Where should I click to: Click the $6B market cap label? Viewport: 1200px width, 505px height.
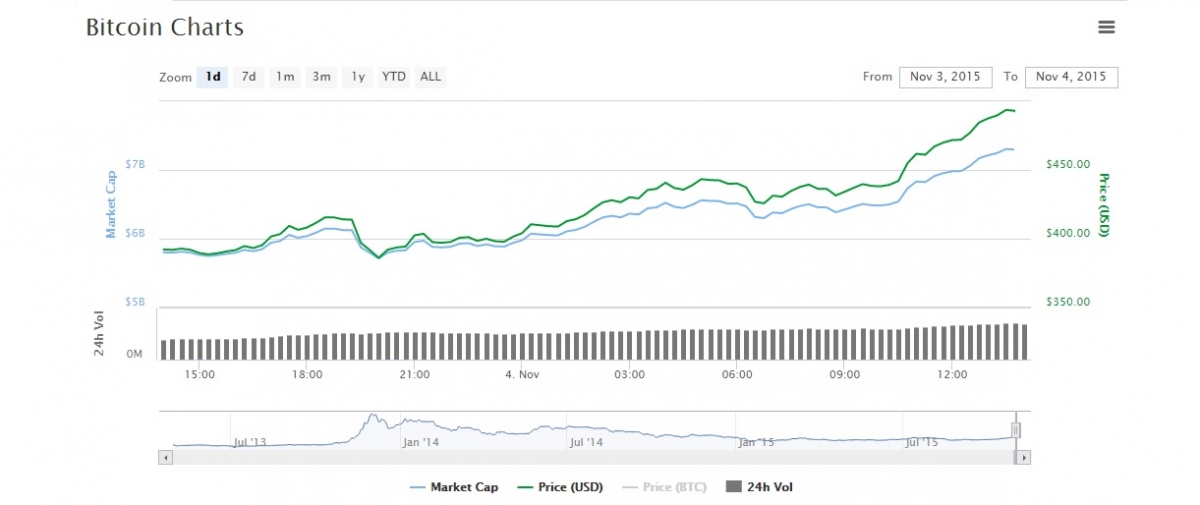tap(135, 233)
